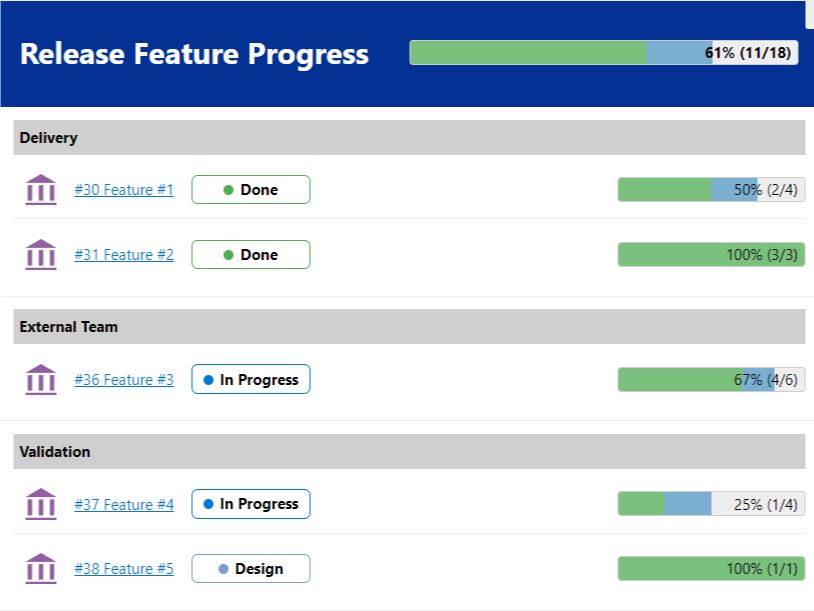The height and width of the screenshot is (611, 814).
Task: Click the Release Feature Progress title
Action: pos(195,55)
